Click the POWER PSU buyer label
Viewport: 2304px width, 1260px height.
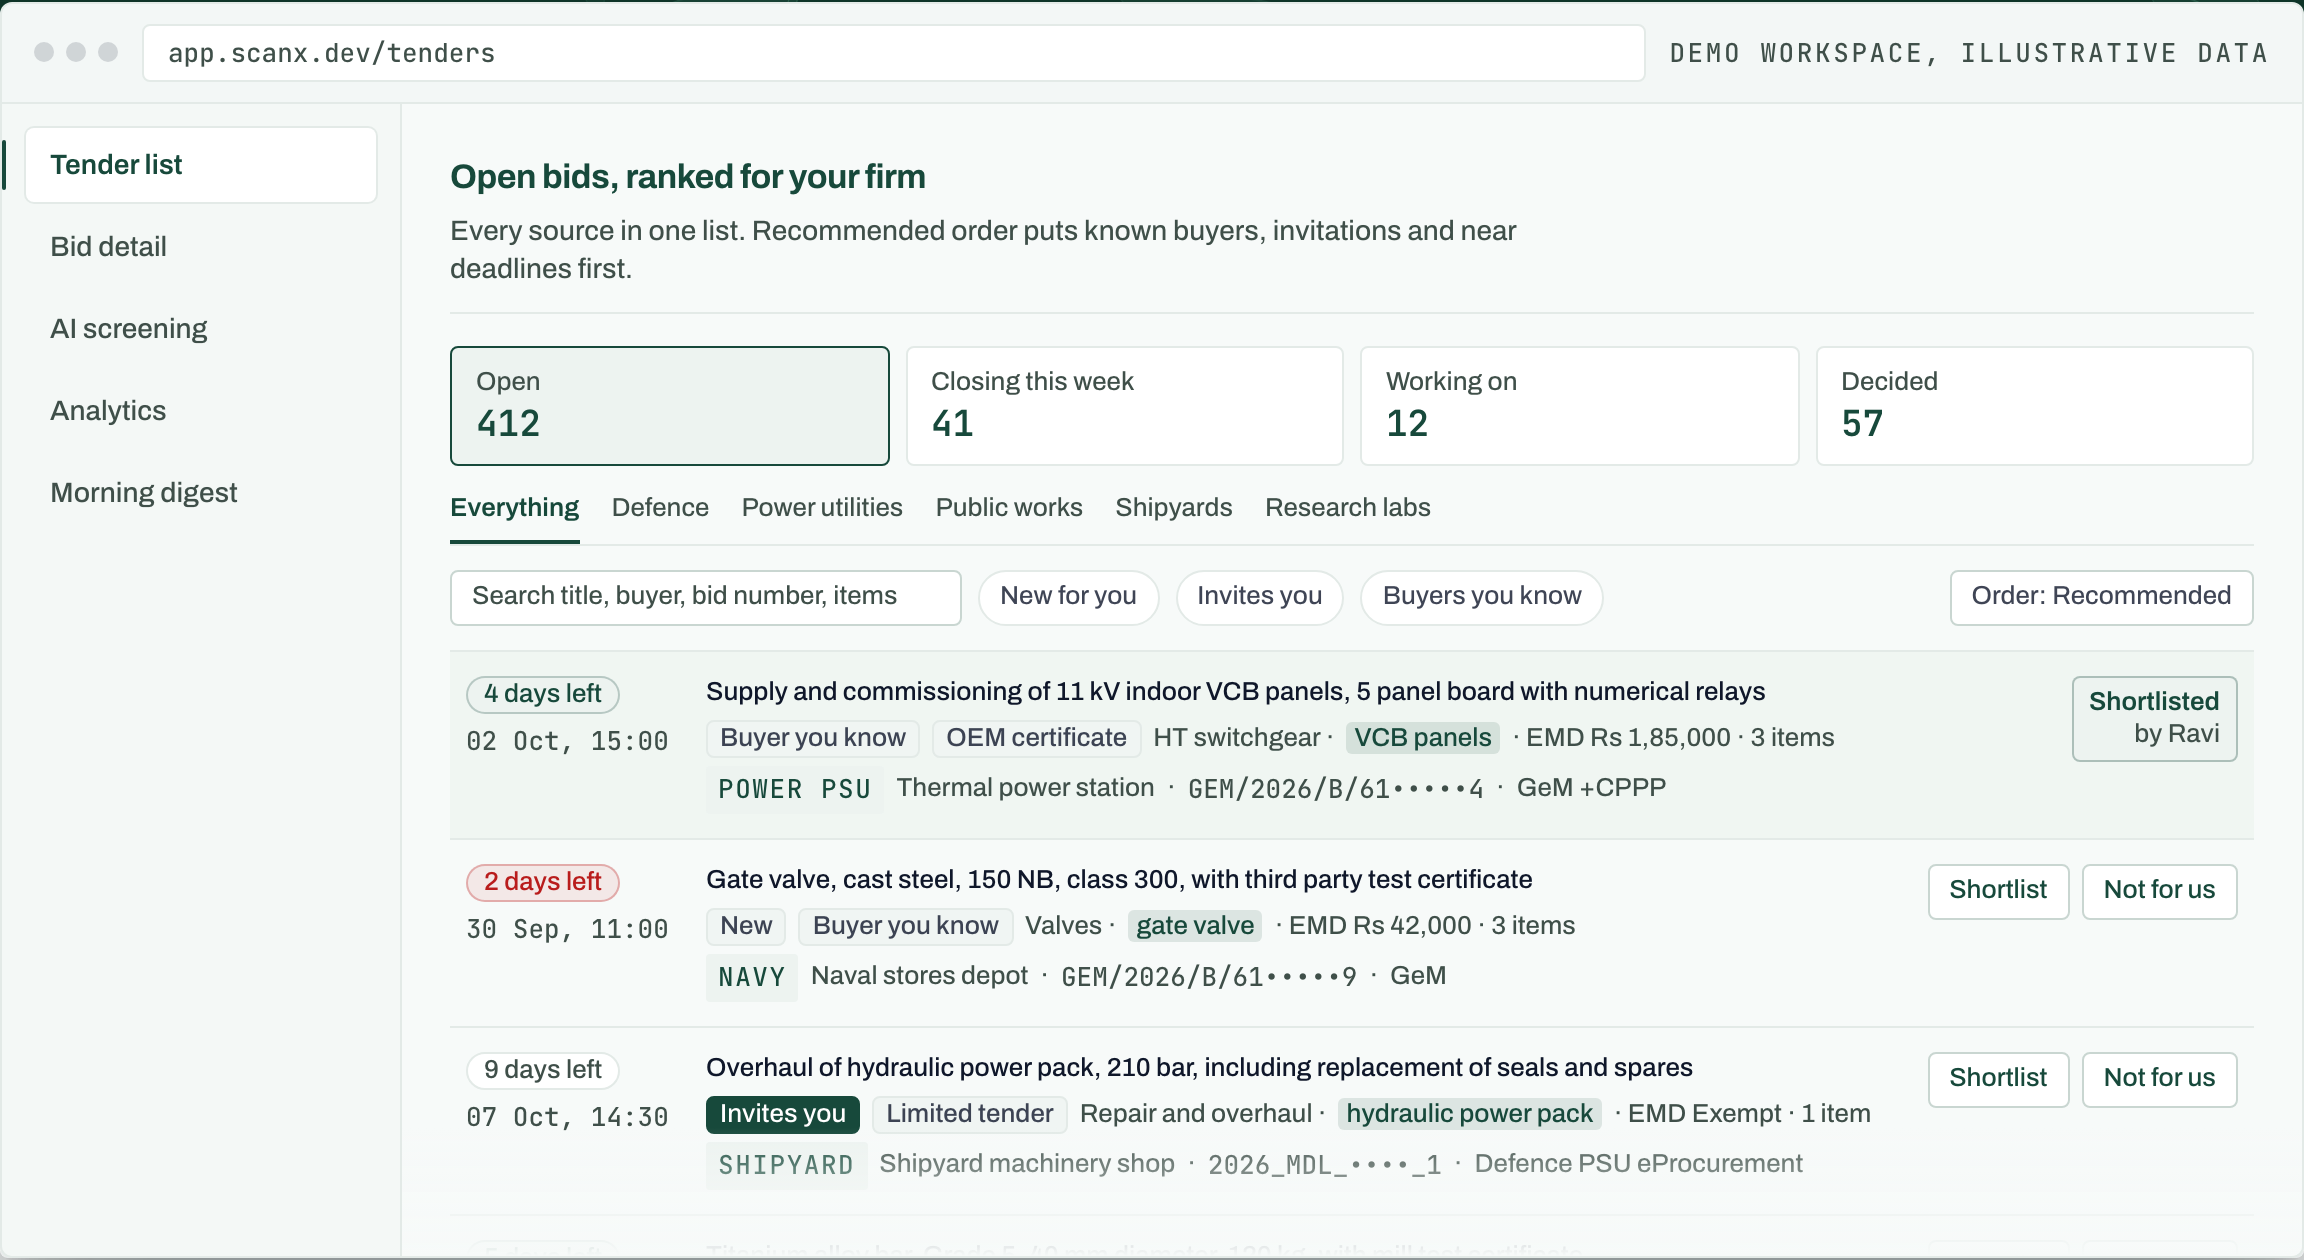(x=795, y=789)
